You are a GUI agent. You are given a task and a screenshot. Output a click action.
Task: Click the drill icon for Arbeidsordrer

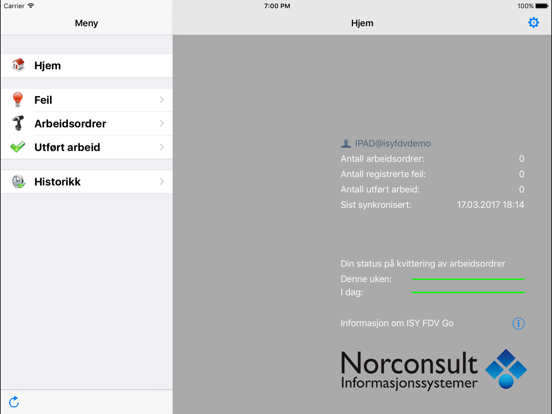pyautogui.click(x=18, y=123)
